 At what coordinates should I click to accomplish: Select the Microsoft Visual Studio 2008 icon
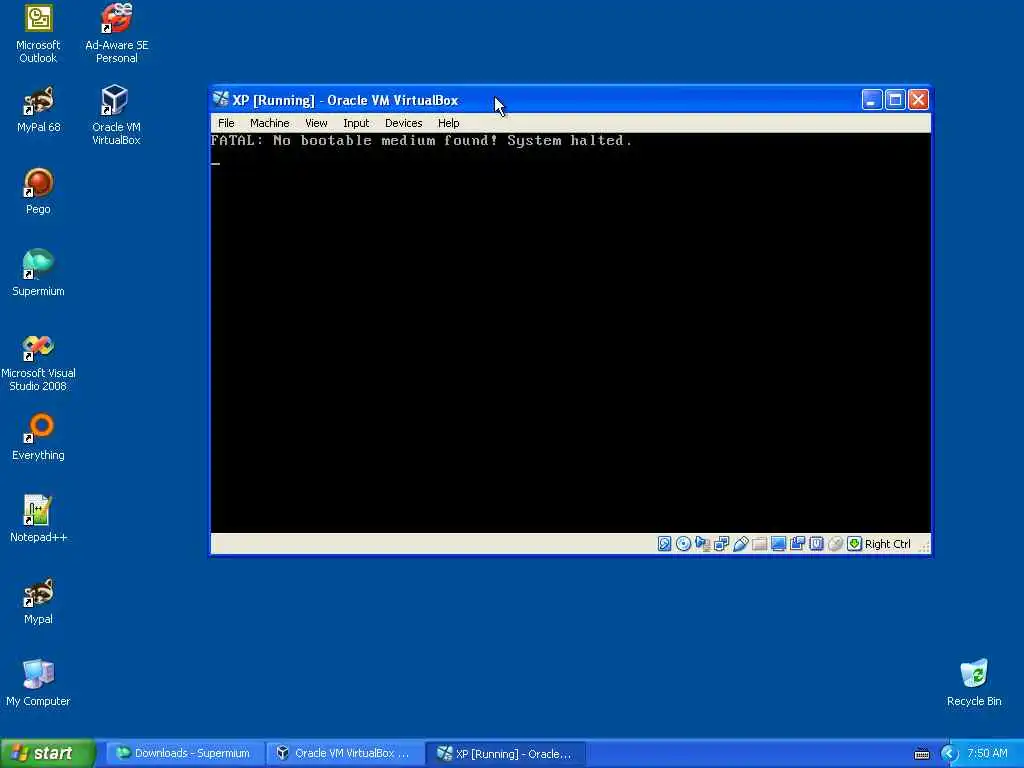coord(38,362)
